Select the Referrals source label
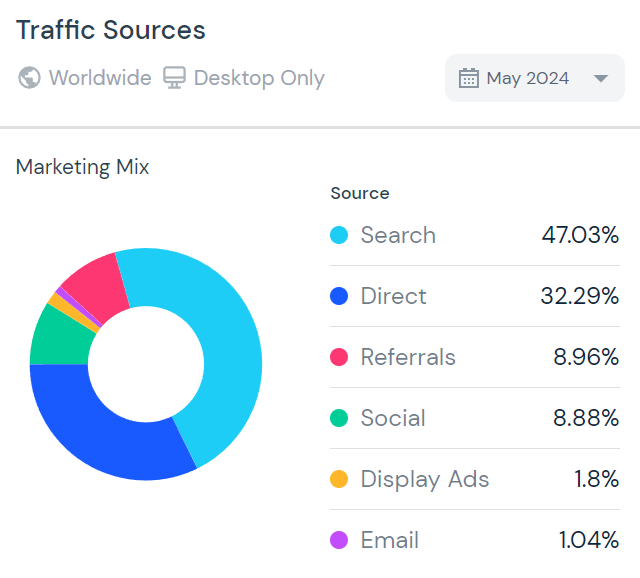The width and height of the screenshot is (640, 578). pos(408,358)
